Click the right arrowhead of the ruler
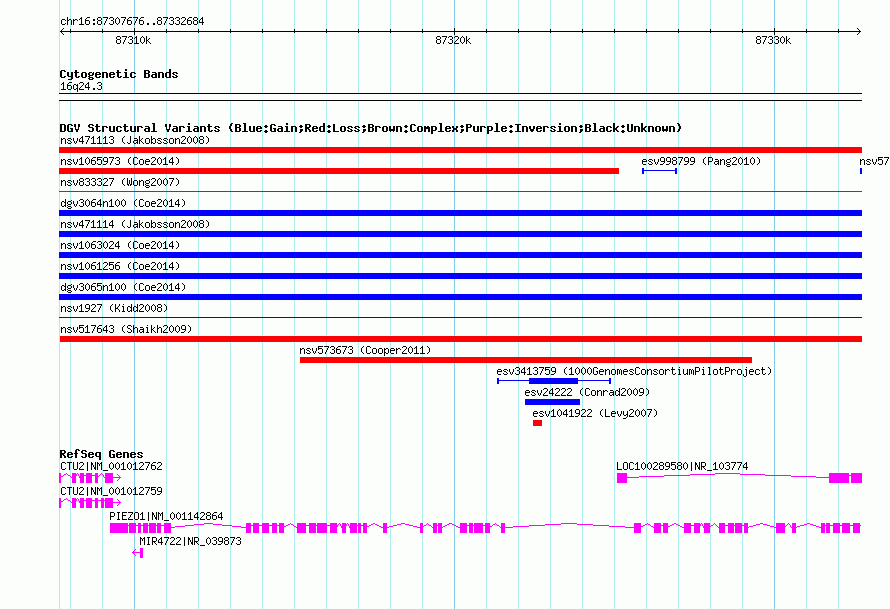 [x=859, y=31]
